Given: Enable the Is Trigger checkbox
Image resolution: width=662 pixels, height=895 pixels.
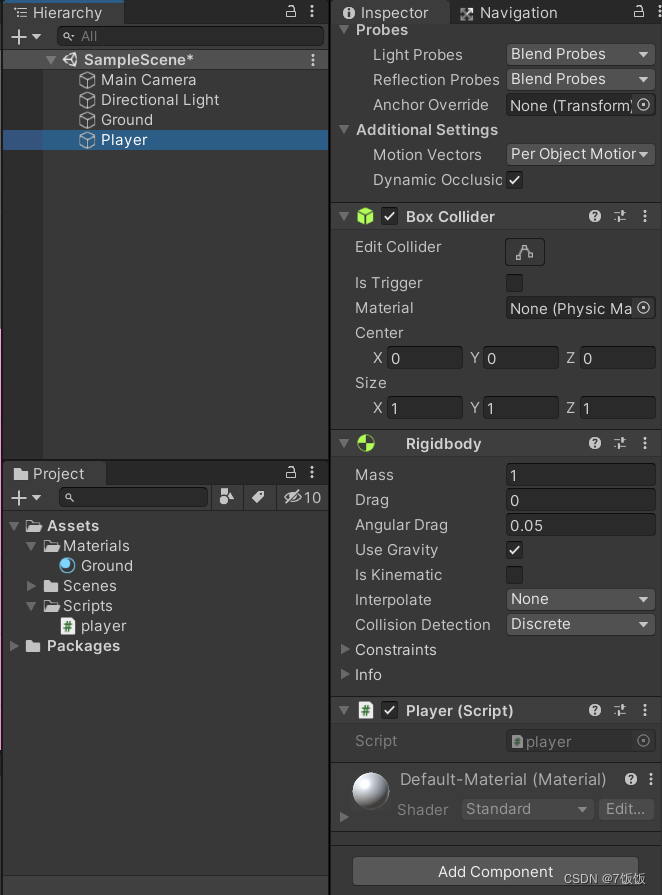Looking at the screenshot, I should (x=514, y=283).
